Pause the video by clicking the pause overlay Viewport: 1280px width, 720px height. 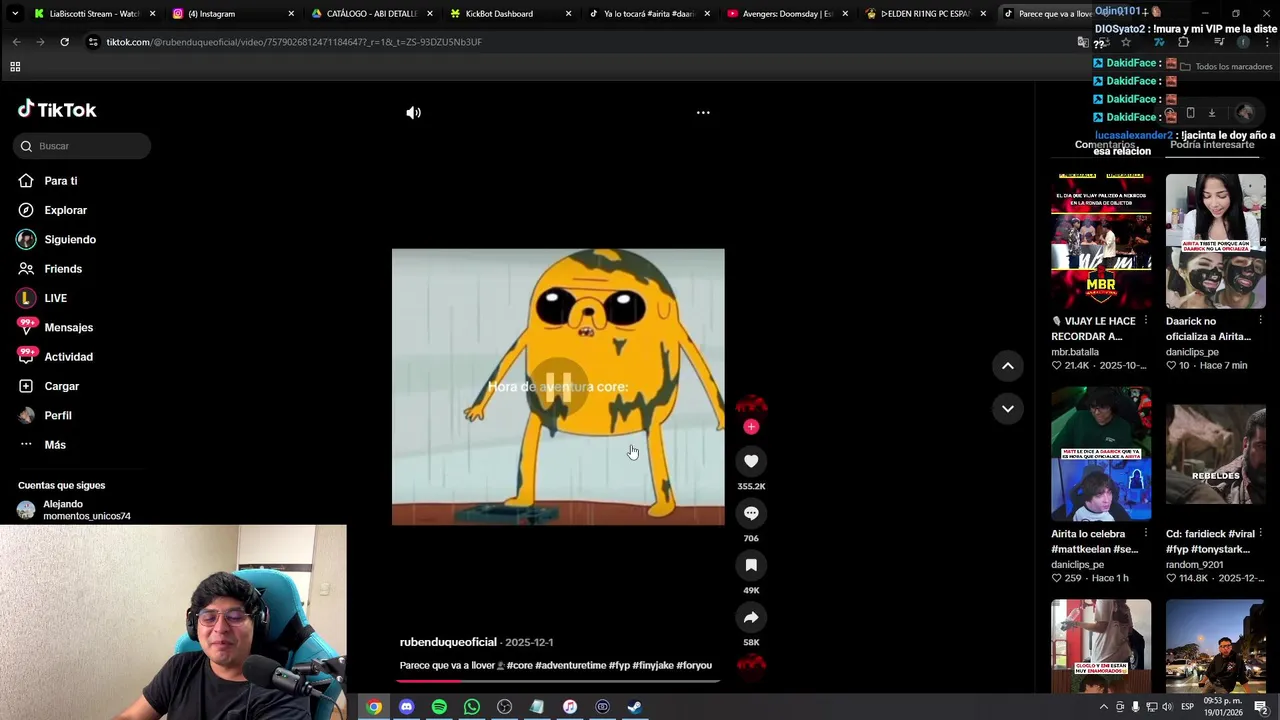[558, 386]
